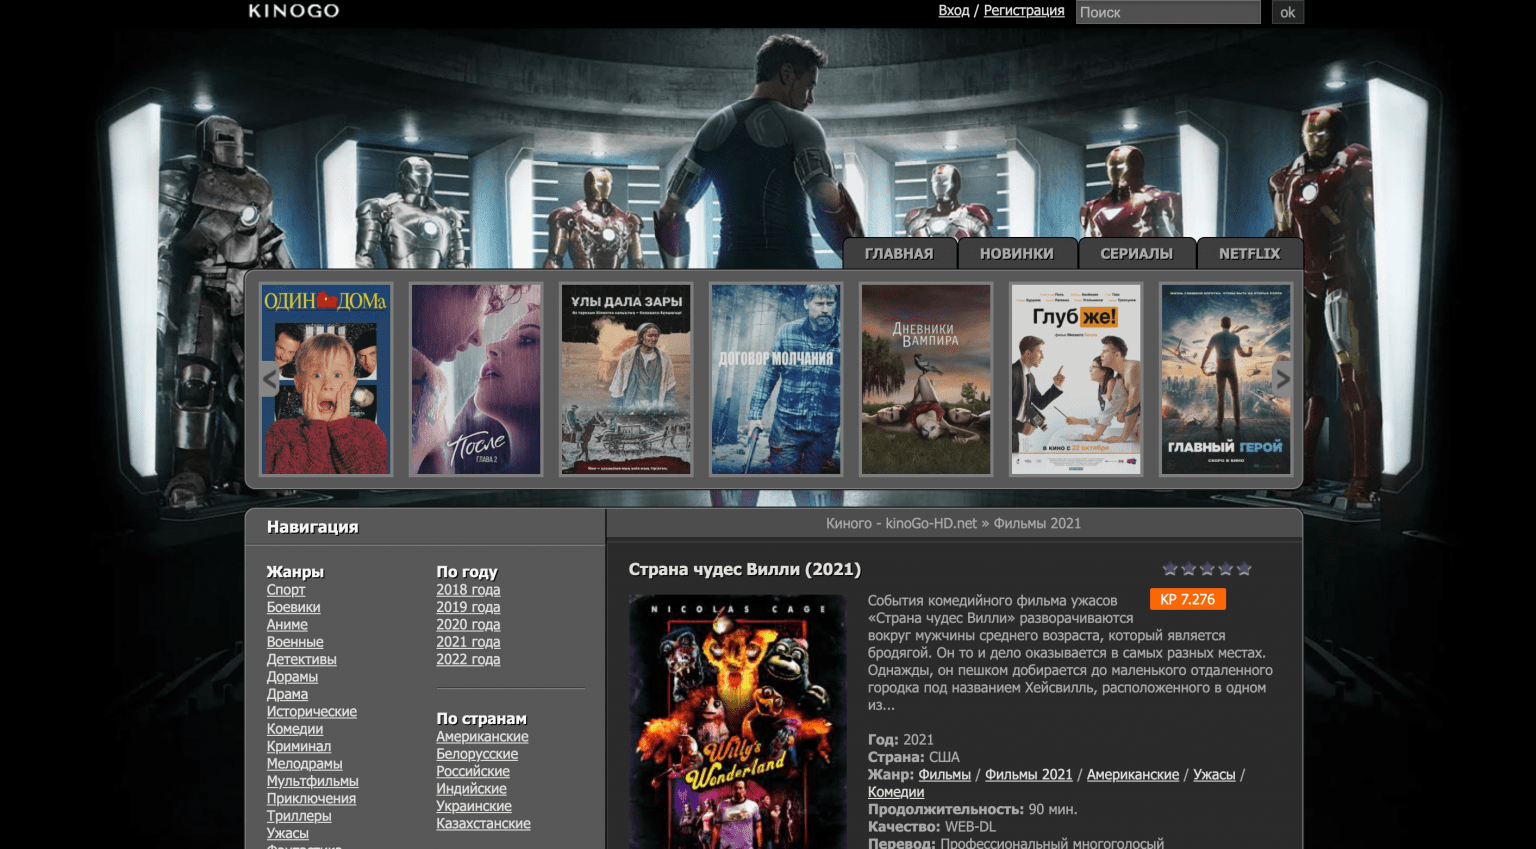This screenshot has width=1536, height=849.
Task: Switch to the НОВИНКИ tab
Action: 1017,254
